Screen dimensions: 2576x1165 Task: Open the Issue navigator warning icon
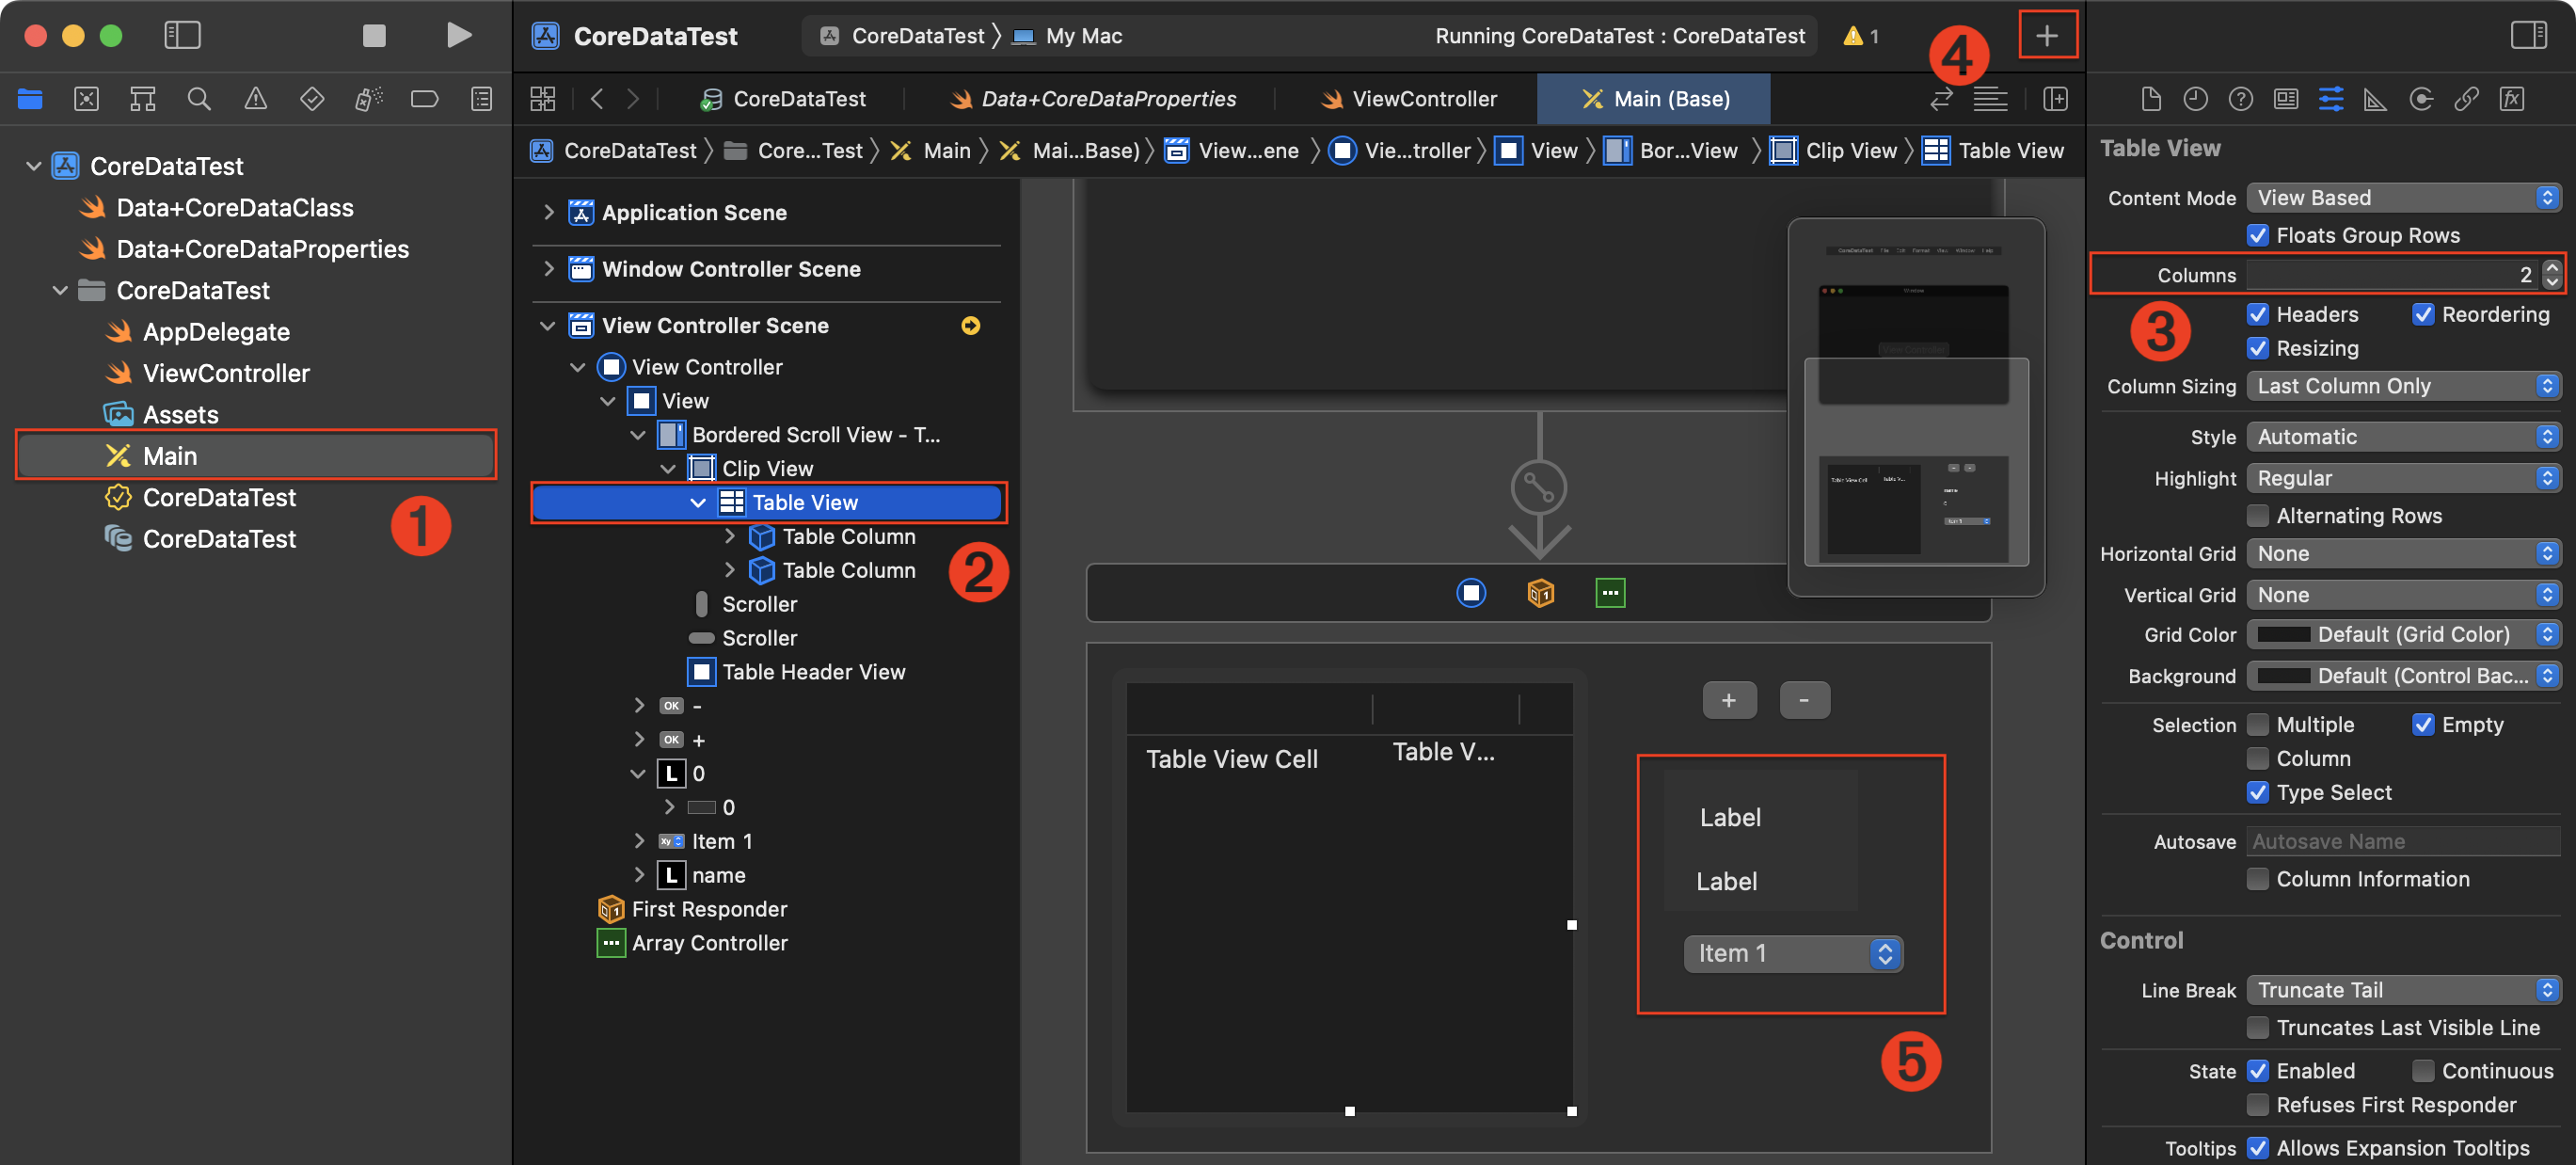coord(256,99)
